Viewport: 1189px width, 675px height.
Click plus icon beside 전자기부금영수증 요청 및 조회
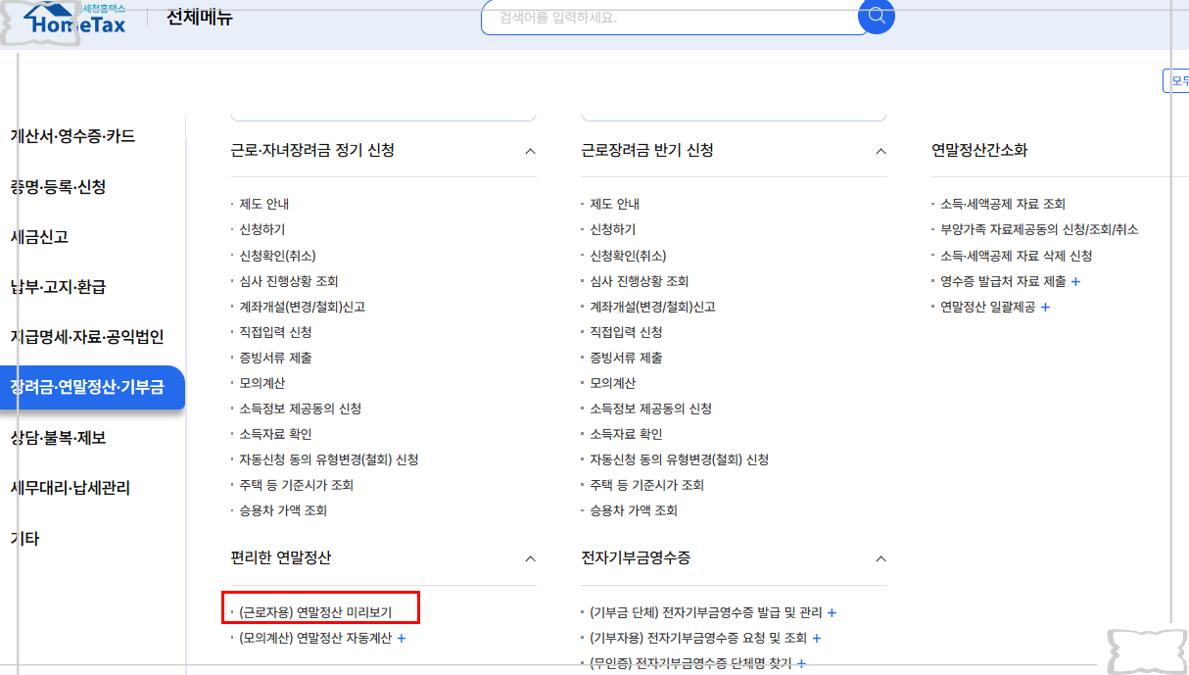[x=816, y=638]
